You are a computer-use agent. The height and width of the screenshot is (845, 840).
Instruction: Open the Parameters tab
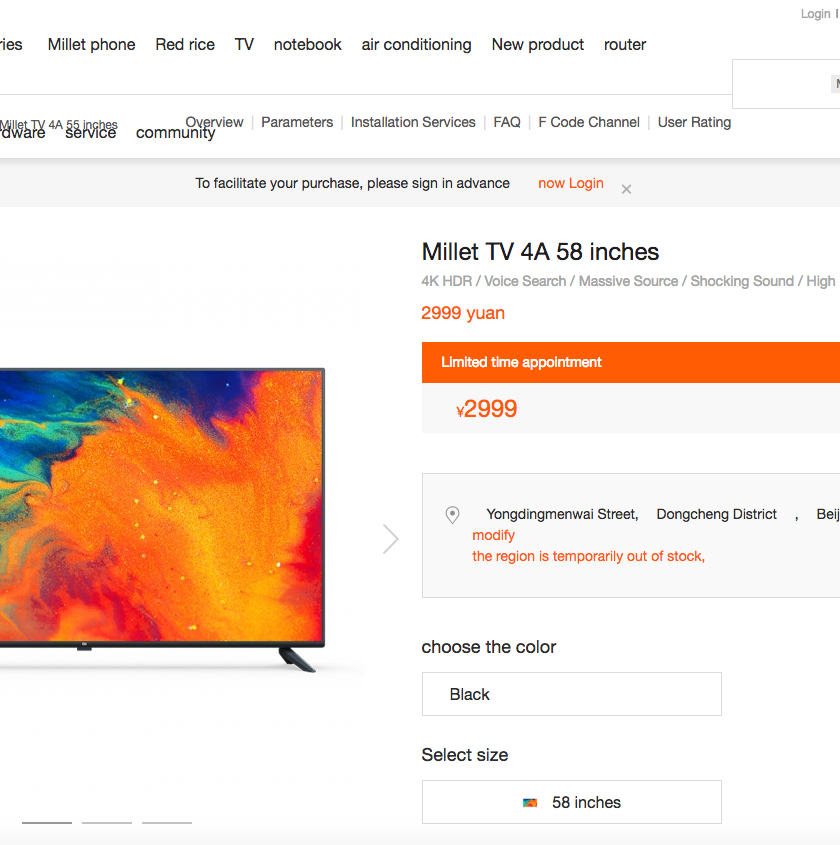(297, 122)
